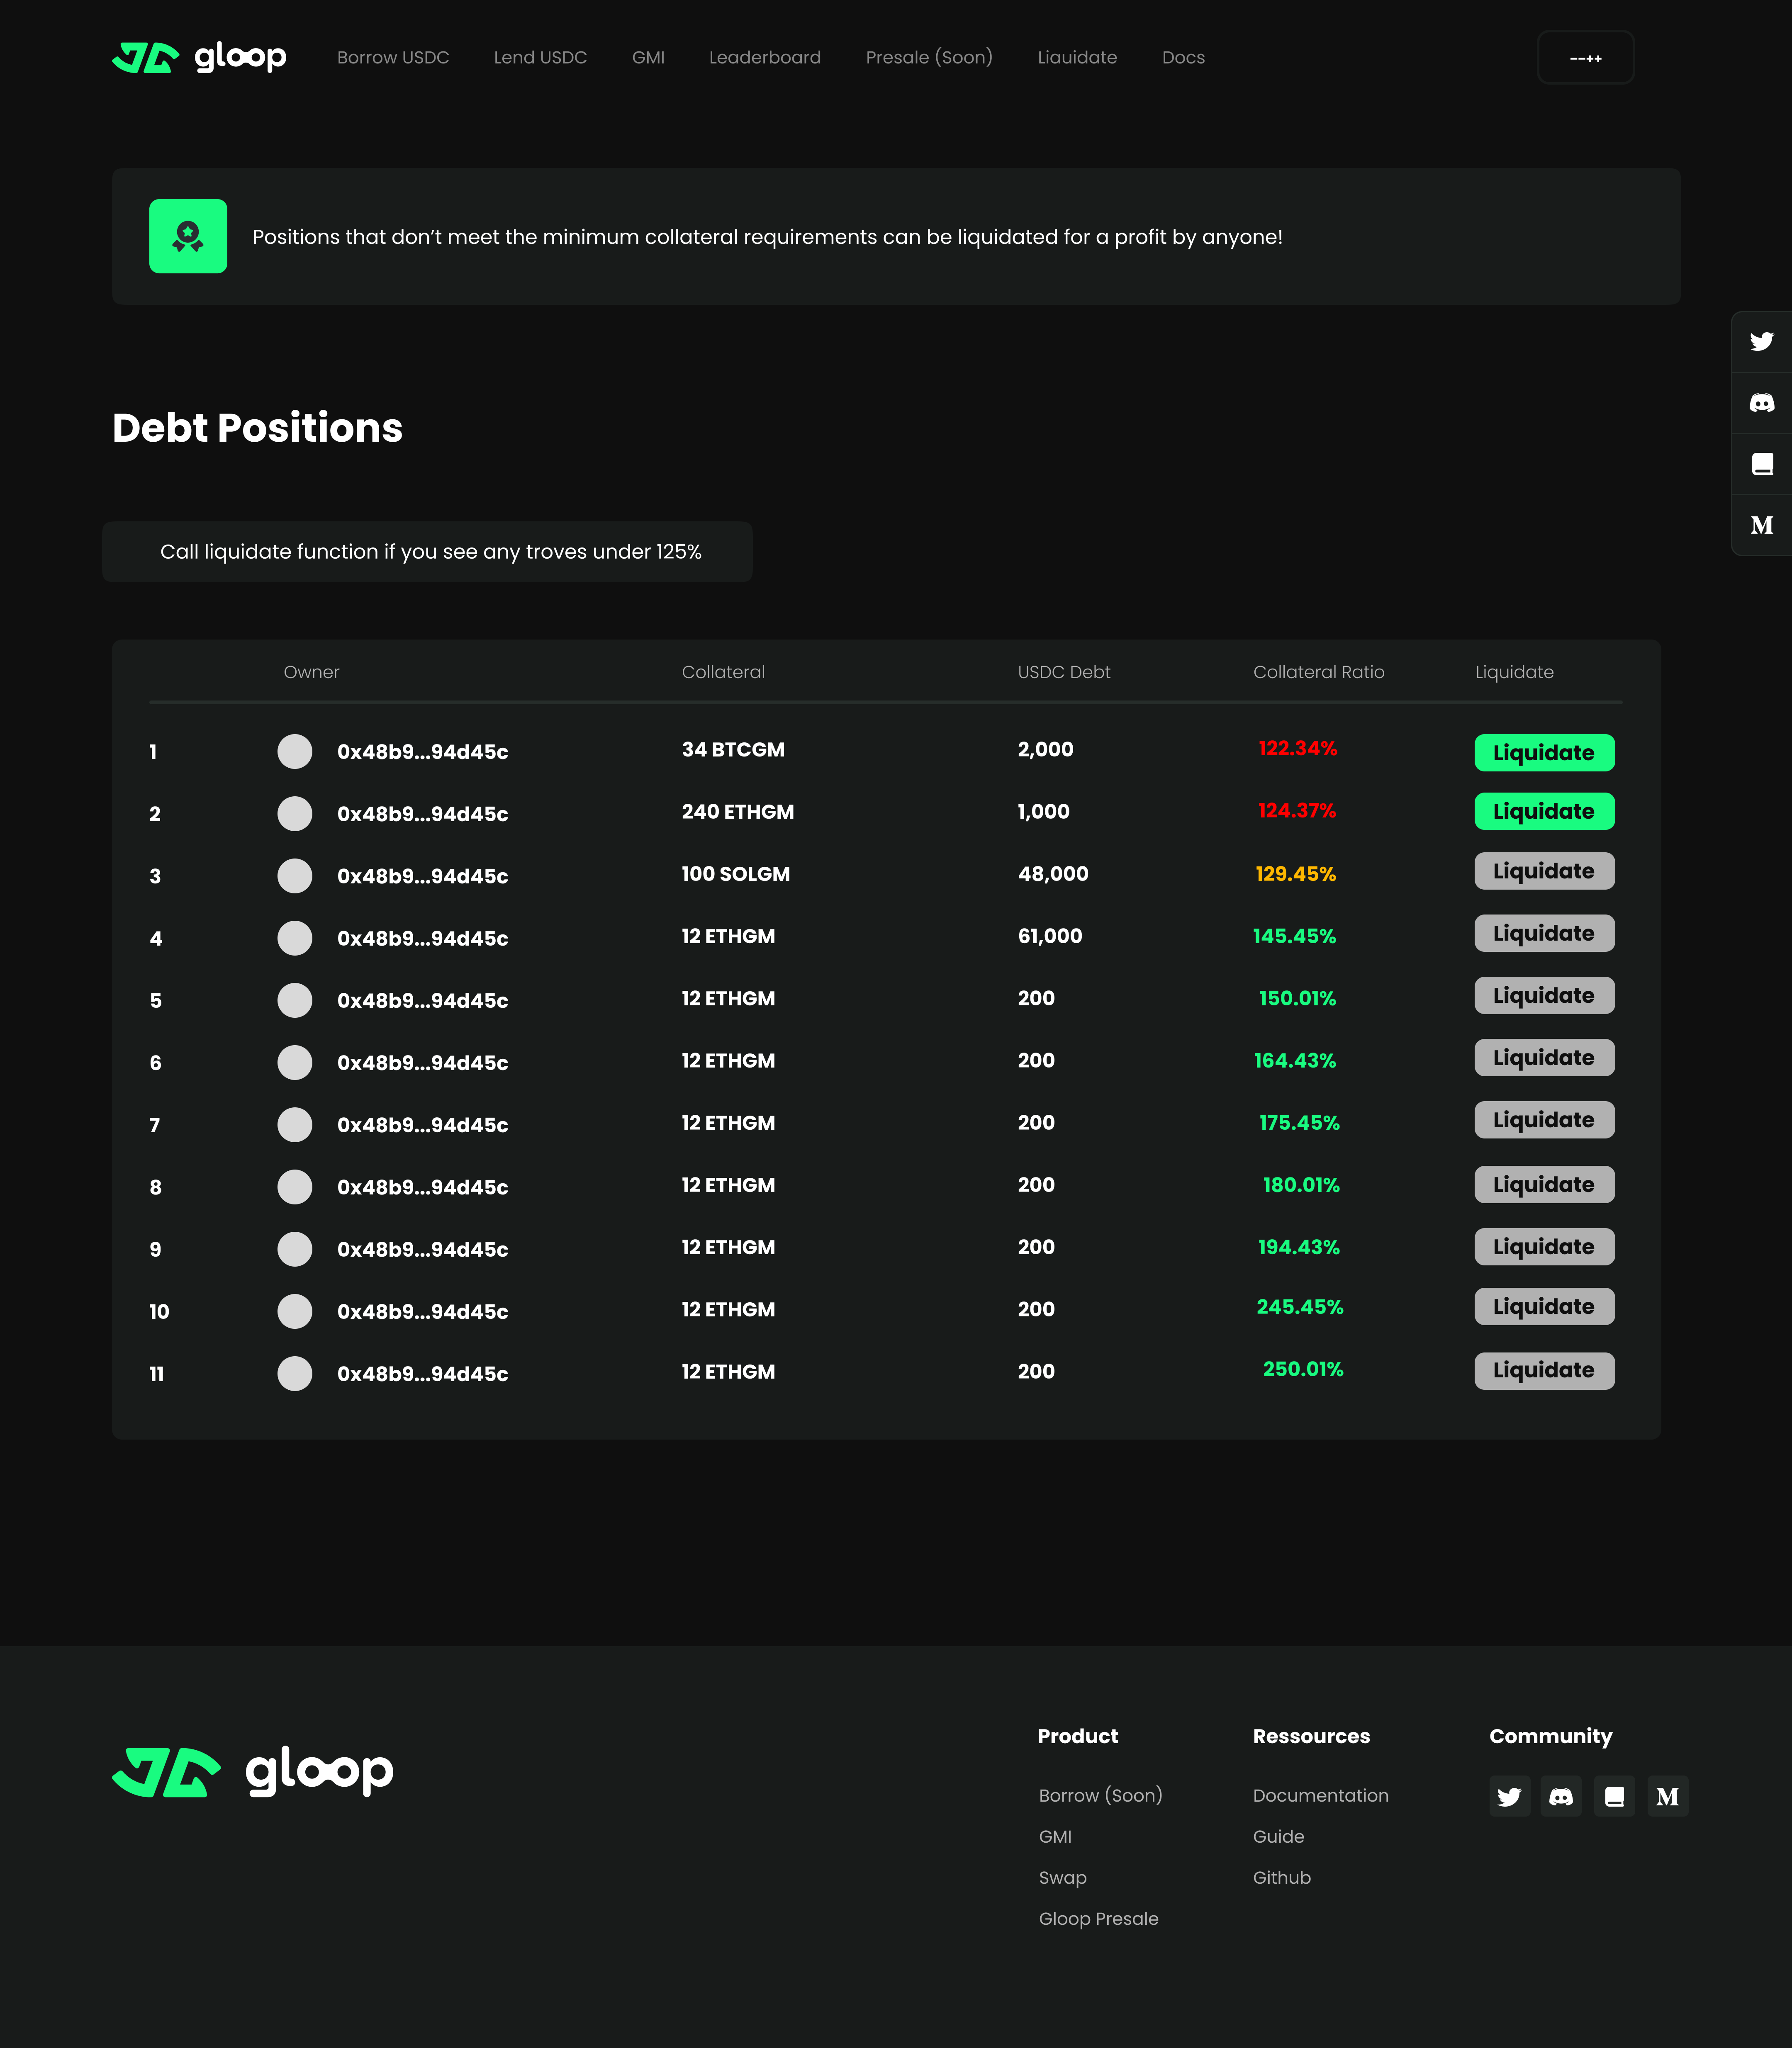Open Twitter from the right sidebar
This screenshot has height=2048, width=1792.
coord(1761,341)
